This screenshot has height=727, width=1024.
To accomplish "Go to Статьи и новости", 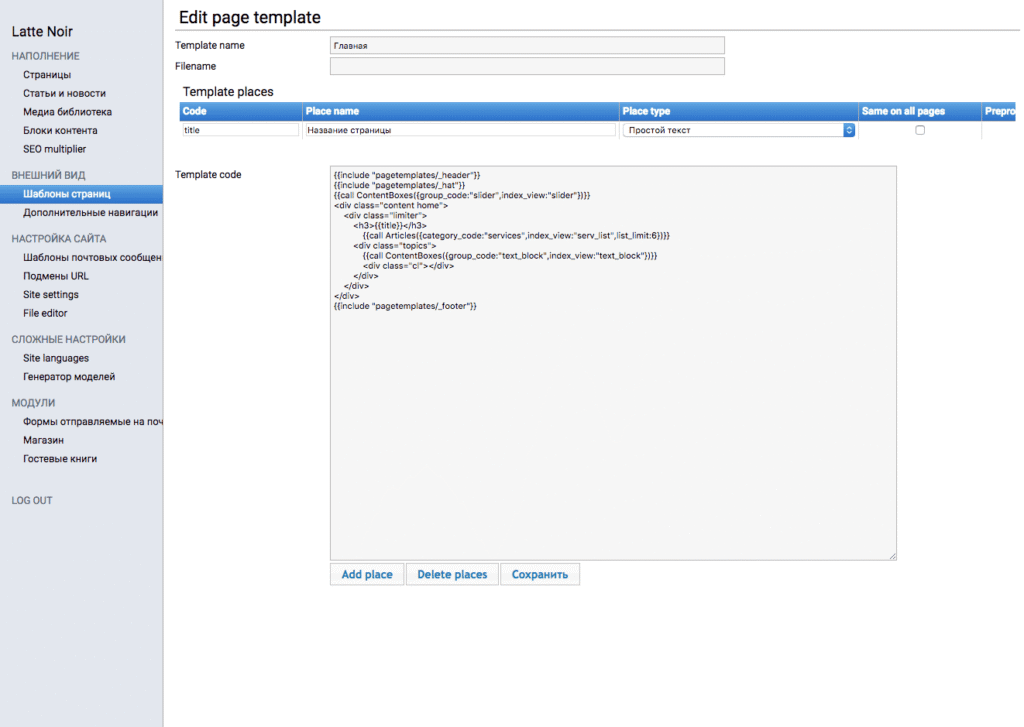I will pos(64,93).
